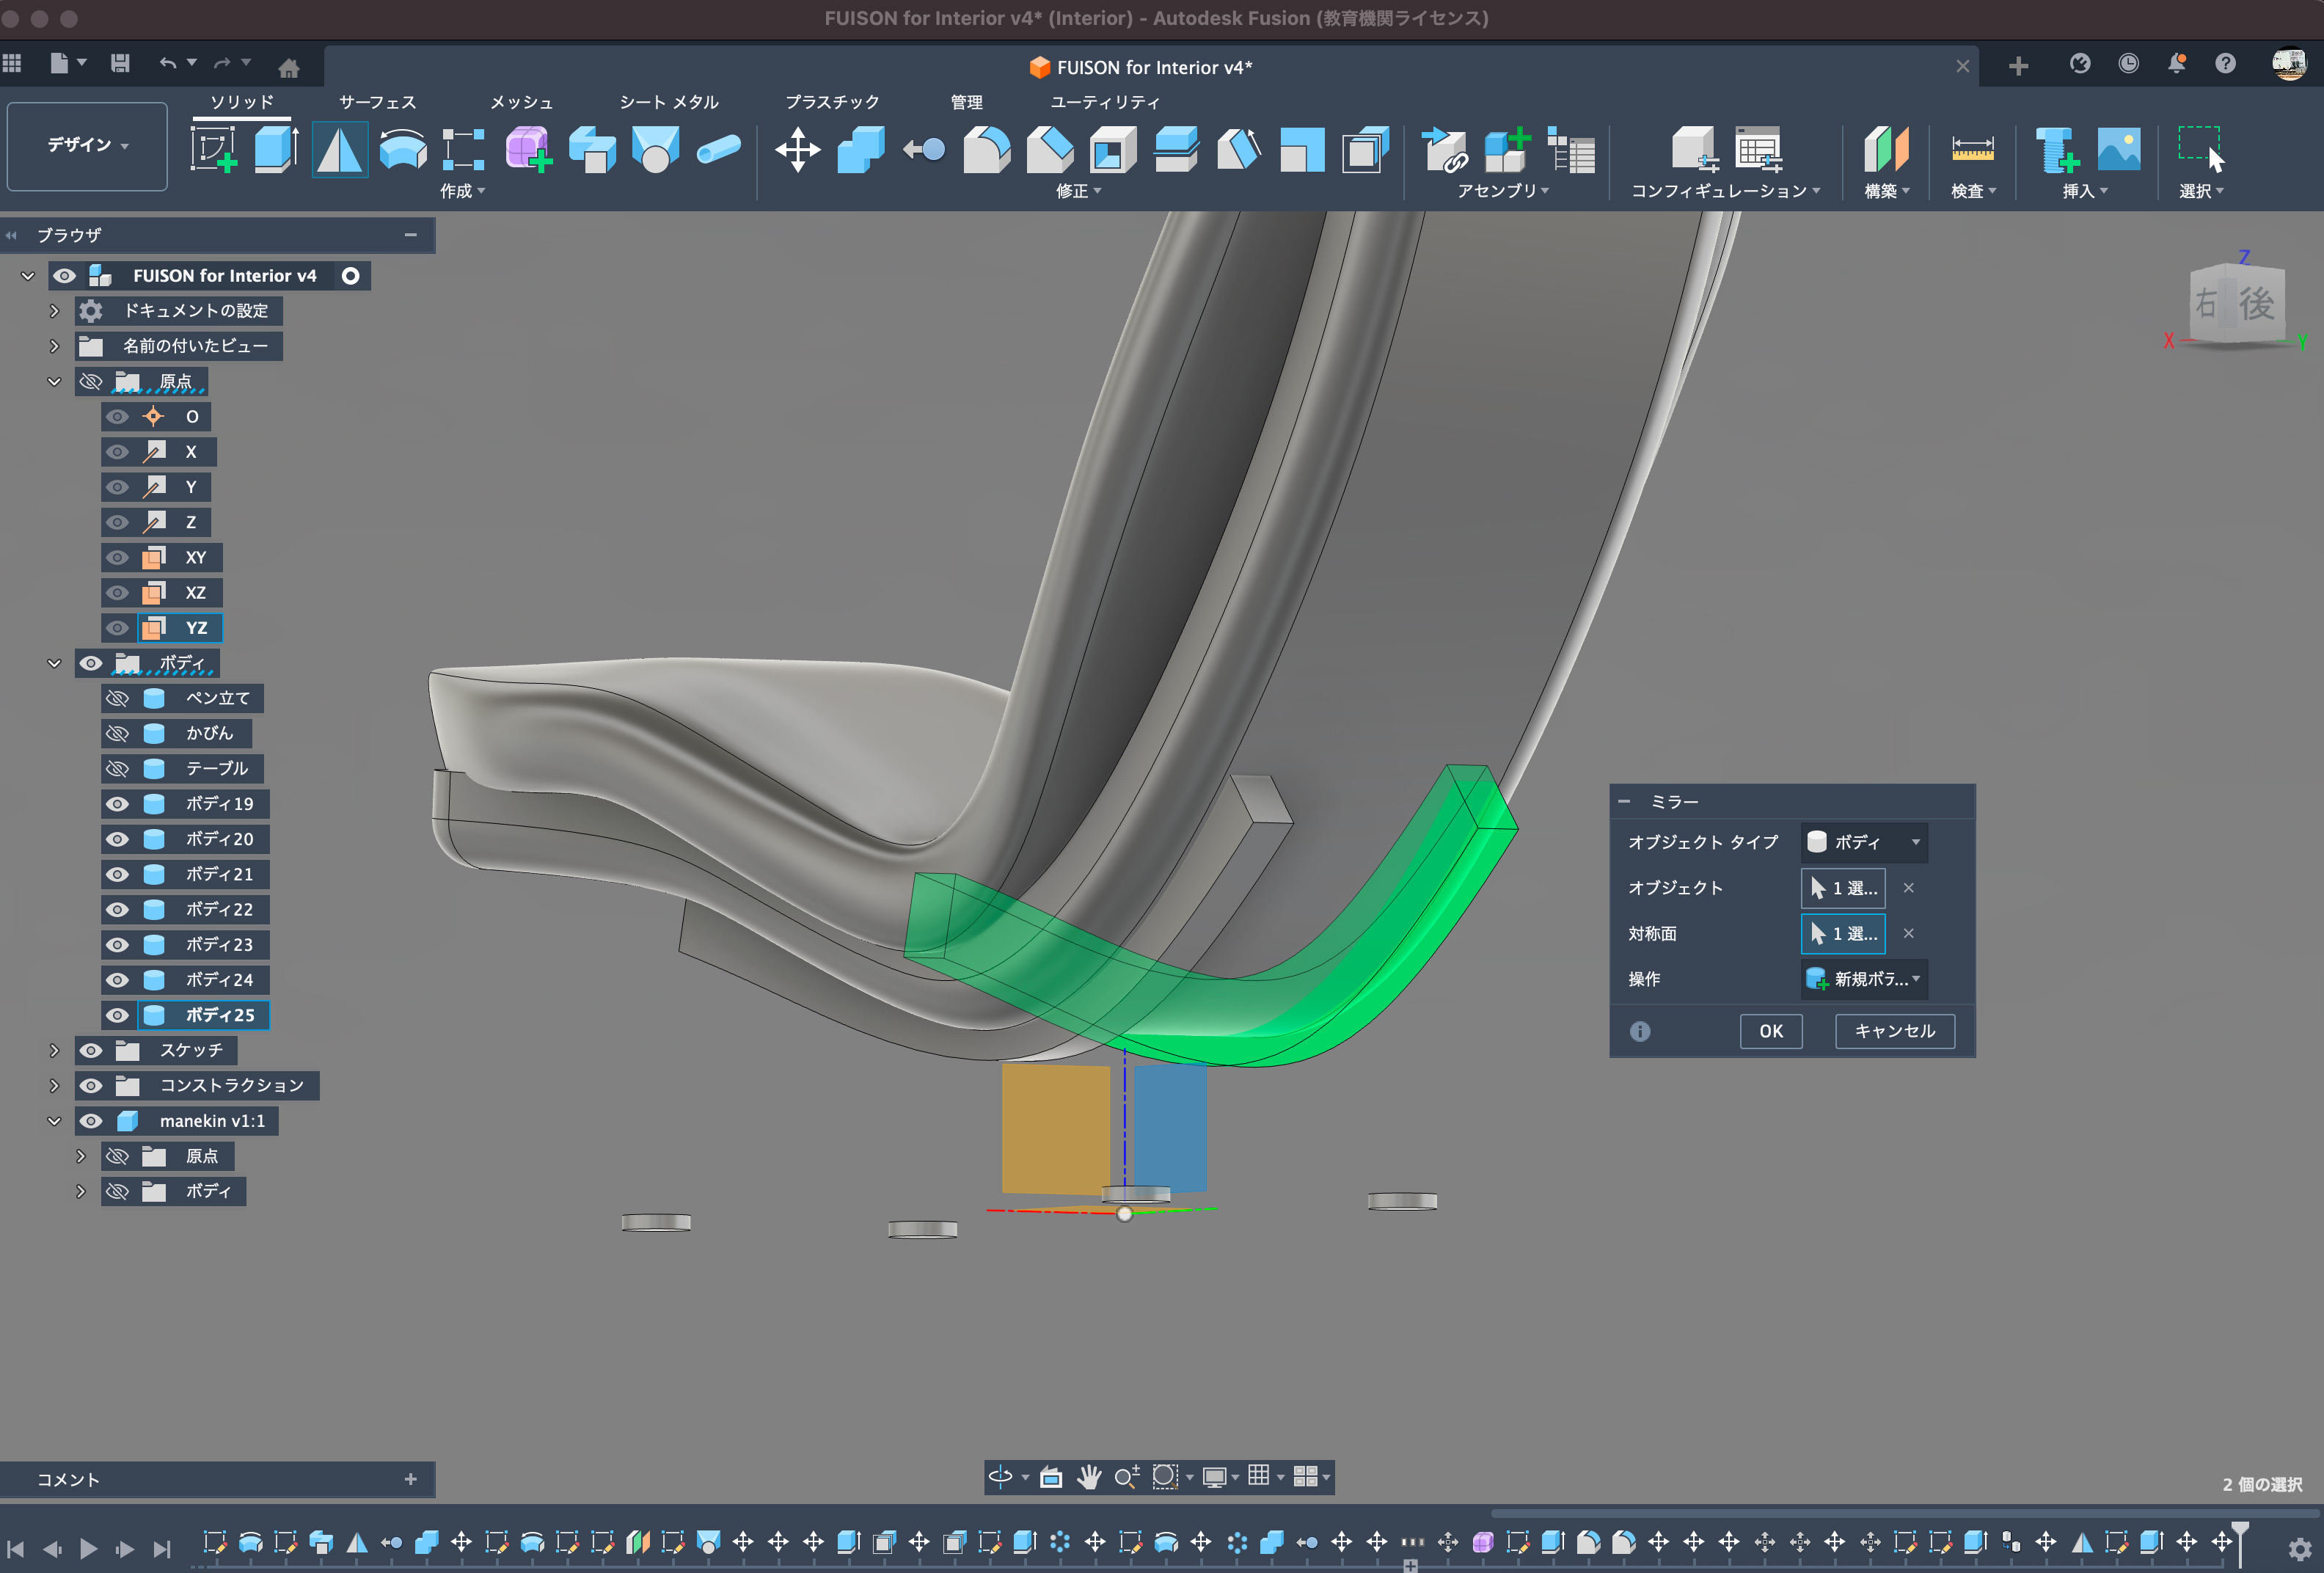
Task: Click the Insert Canvas image icon
Action: pos(2118,150)
